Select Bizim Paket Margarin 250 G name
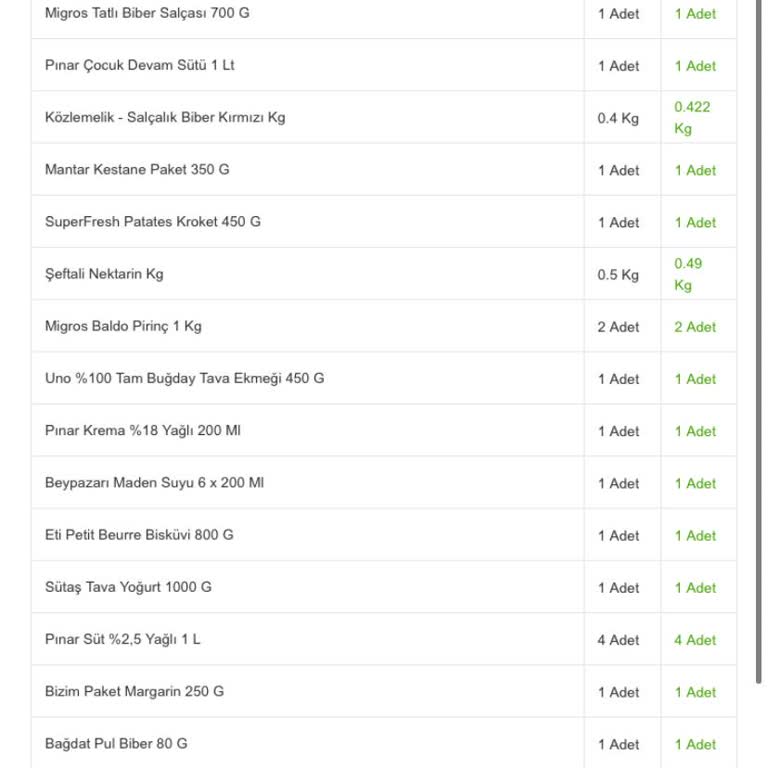Screen dimensions: 768x768 (134, 691)
